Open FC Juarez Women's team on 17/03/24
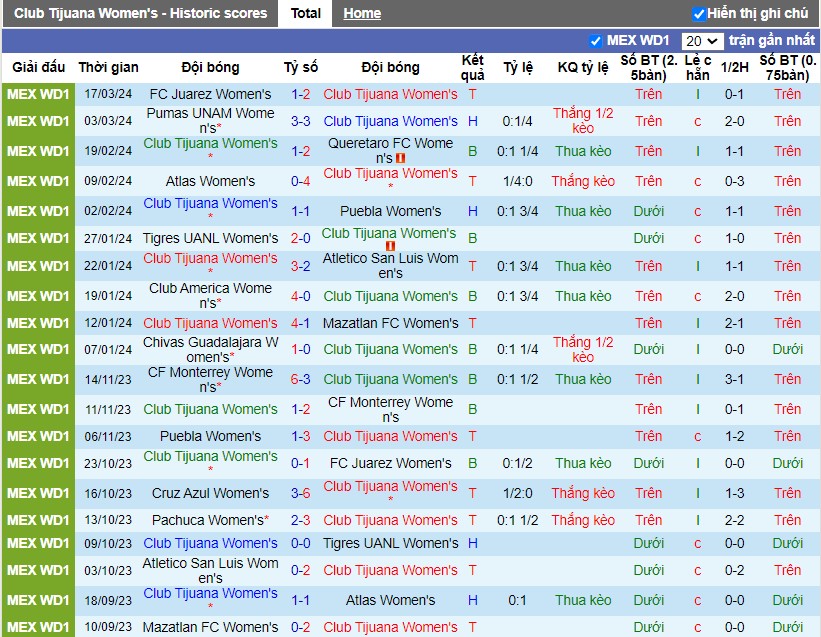821x637 pixels. pyautogui.click(x=210, y=94)
